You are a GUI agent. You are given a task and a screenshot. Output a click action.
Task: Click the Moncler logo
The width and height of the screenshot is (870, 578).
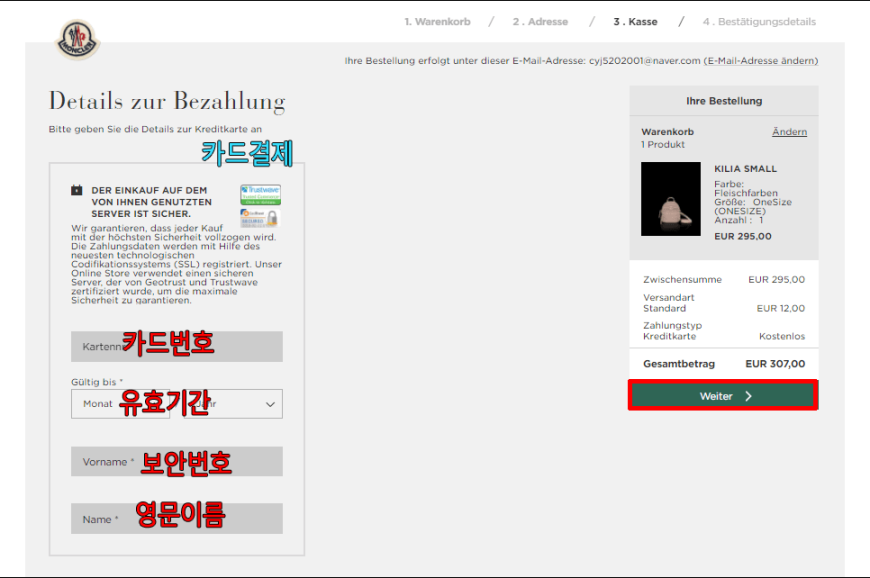pos(77,39)
